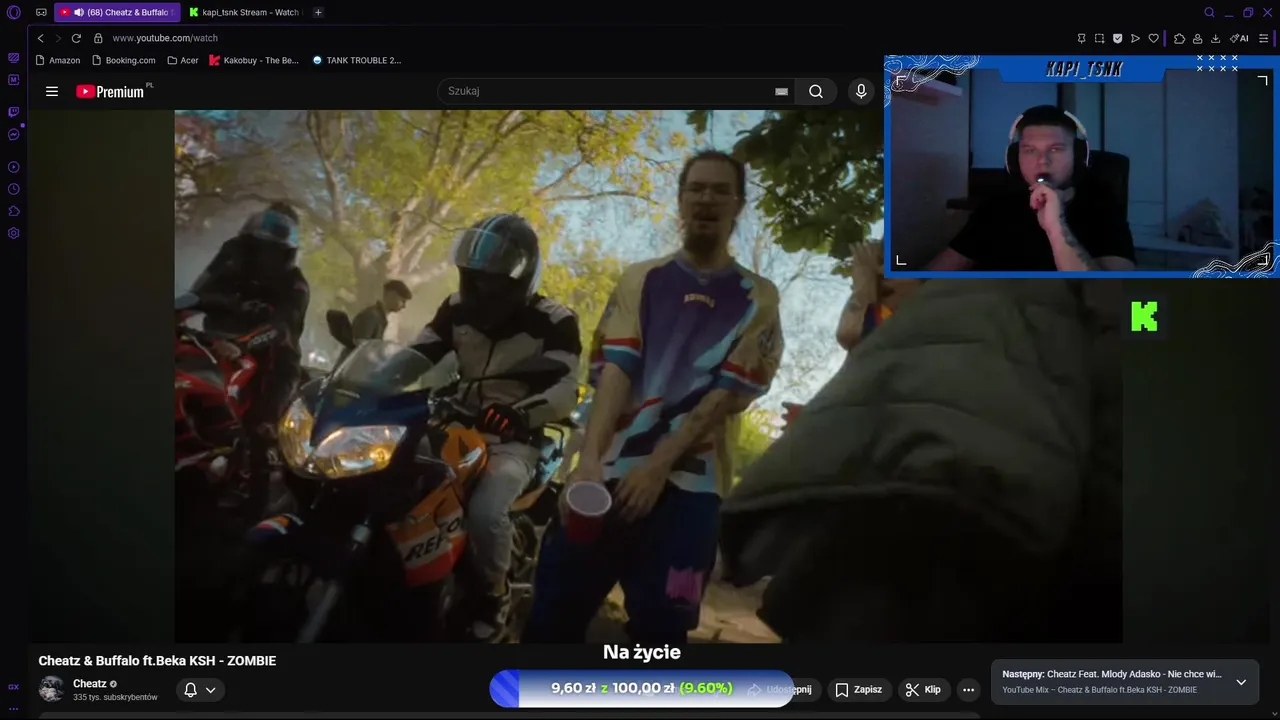The height and width of the screenshot is (720, 1280).
Task: Toggle the ad blocker shield
Action: (x=1117, y=38)
